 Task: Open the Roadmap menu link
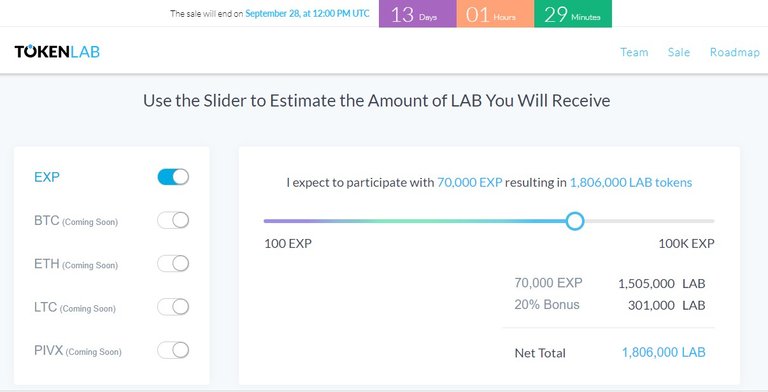point(735,52)
